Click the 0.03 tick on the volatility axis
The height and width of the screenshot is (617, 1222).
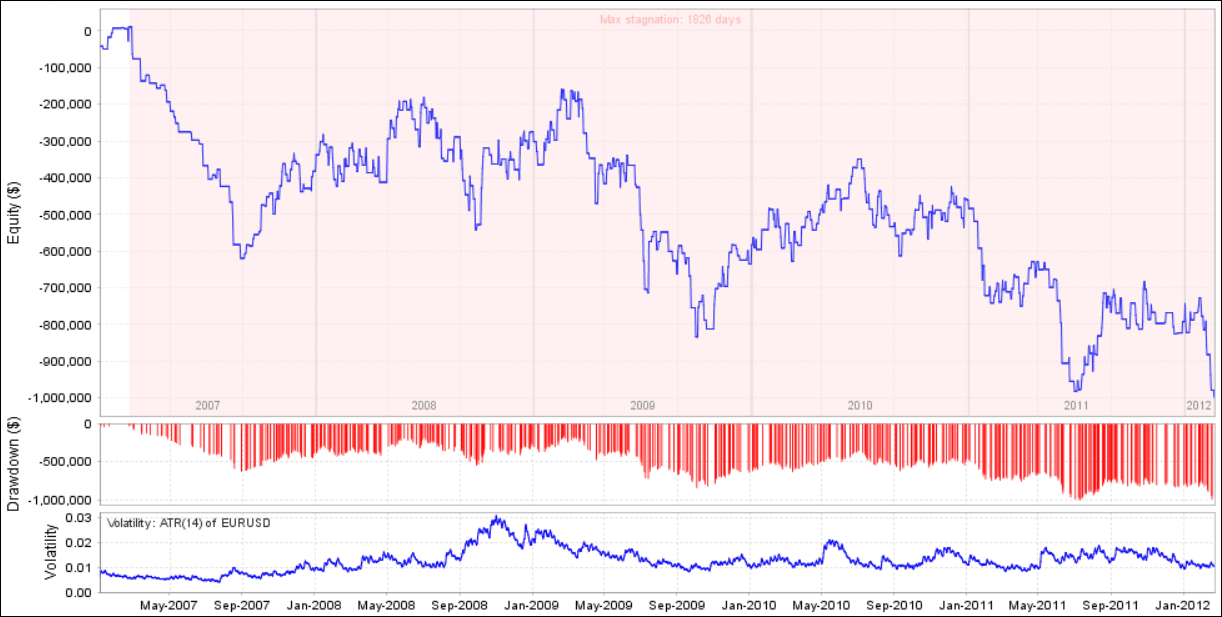pyautogui.click(x=77, y=517)
